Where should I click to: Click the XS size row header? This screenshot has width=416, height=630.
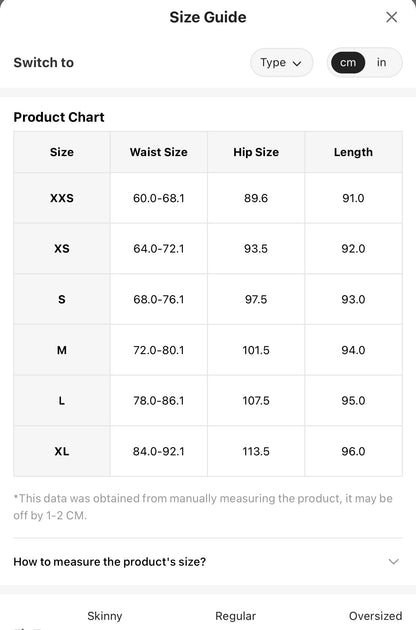(62, 249)
